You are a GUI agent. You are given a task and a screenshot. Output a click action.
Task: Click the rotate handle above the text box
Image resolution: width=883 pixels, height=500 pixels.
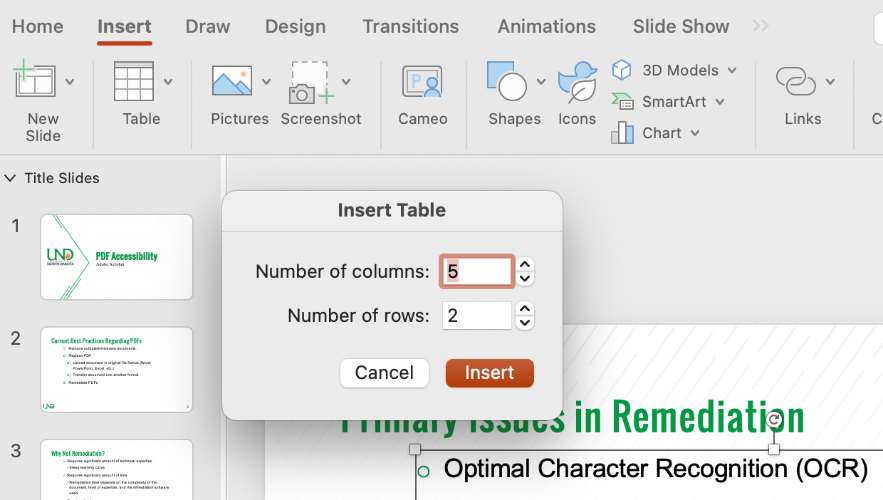[x=774, y=419]
